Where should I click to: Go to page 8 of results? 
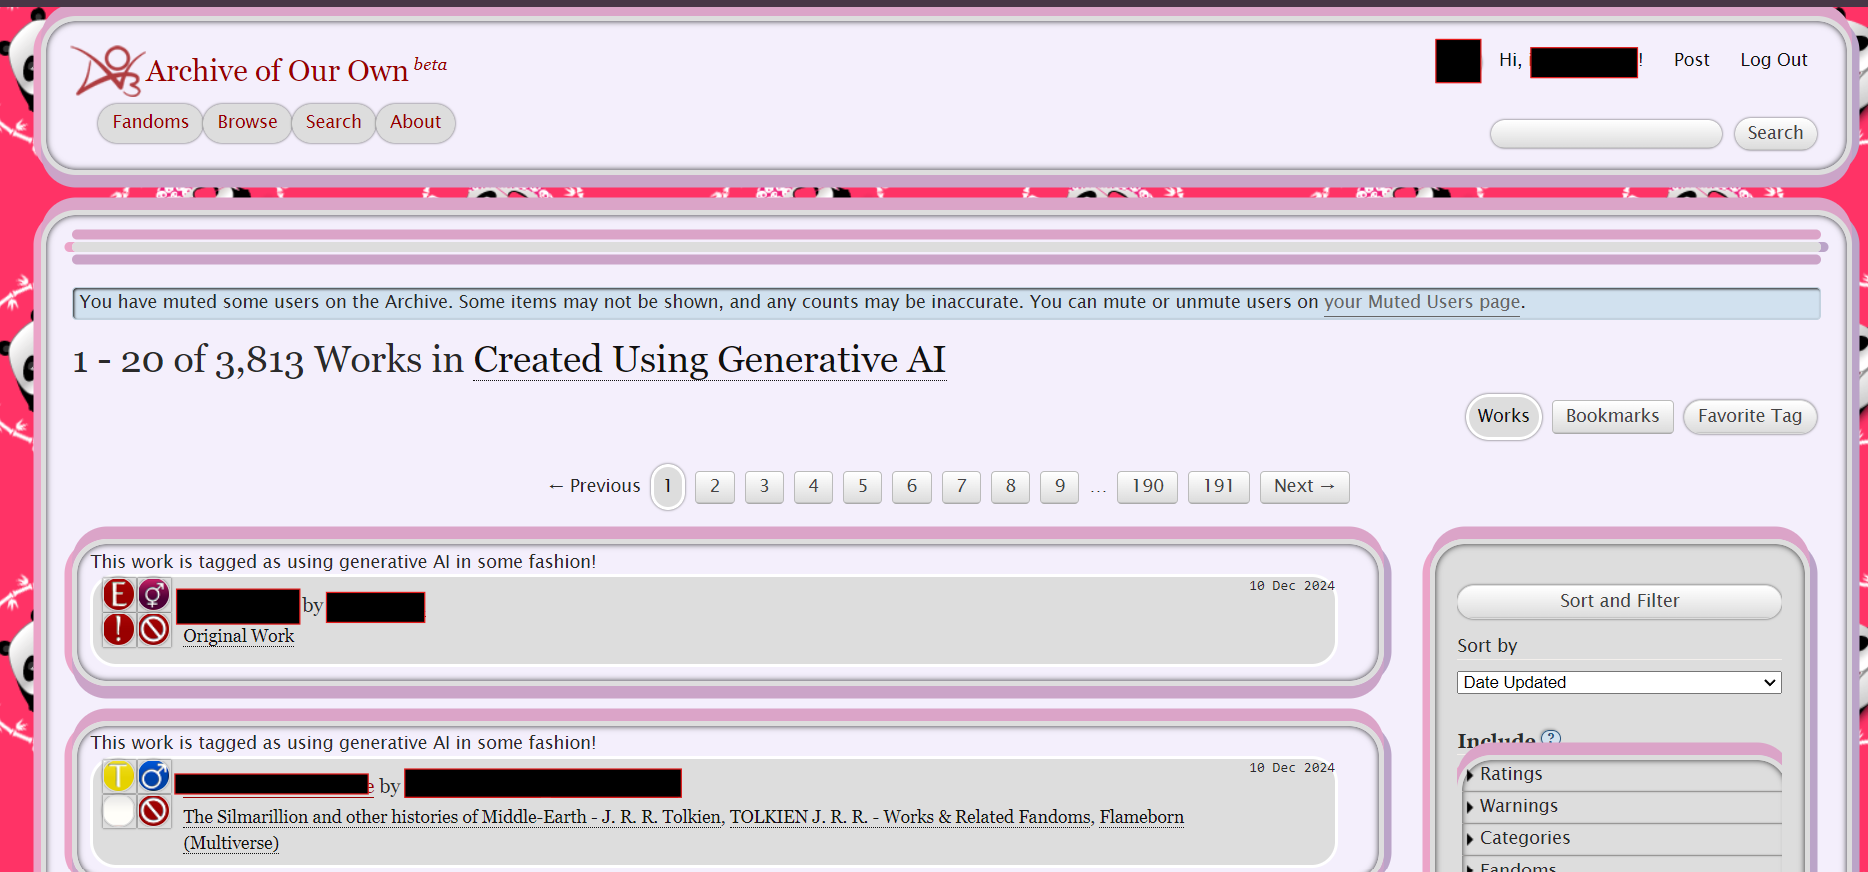pyautogui.click(x=1010, y=486)
